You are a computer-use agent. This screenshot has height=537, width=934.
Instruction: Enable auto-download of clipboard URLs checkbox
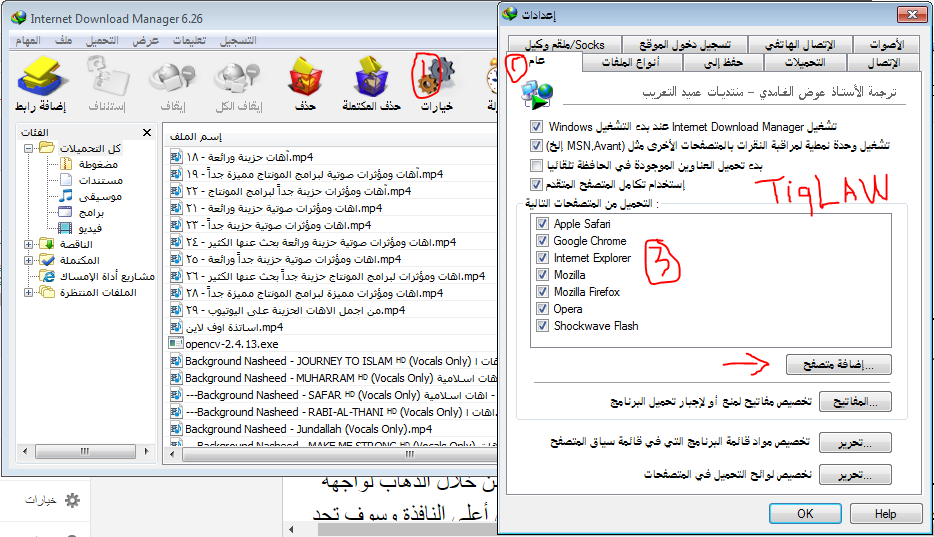tap(536, 165)
